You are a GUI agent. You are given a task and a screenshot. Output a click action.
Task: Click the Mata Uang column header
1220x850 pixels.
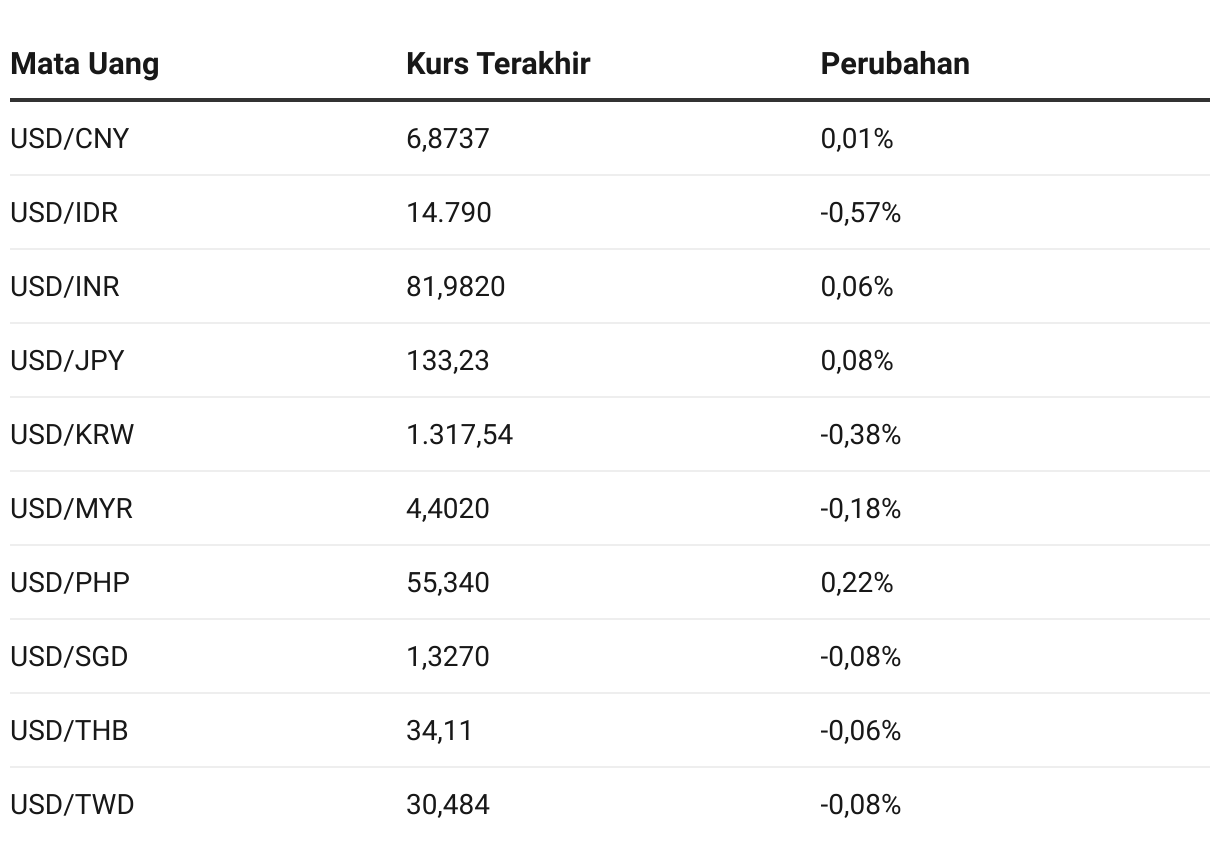[85, 64]
